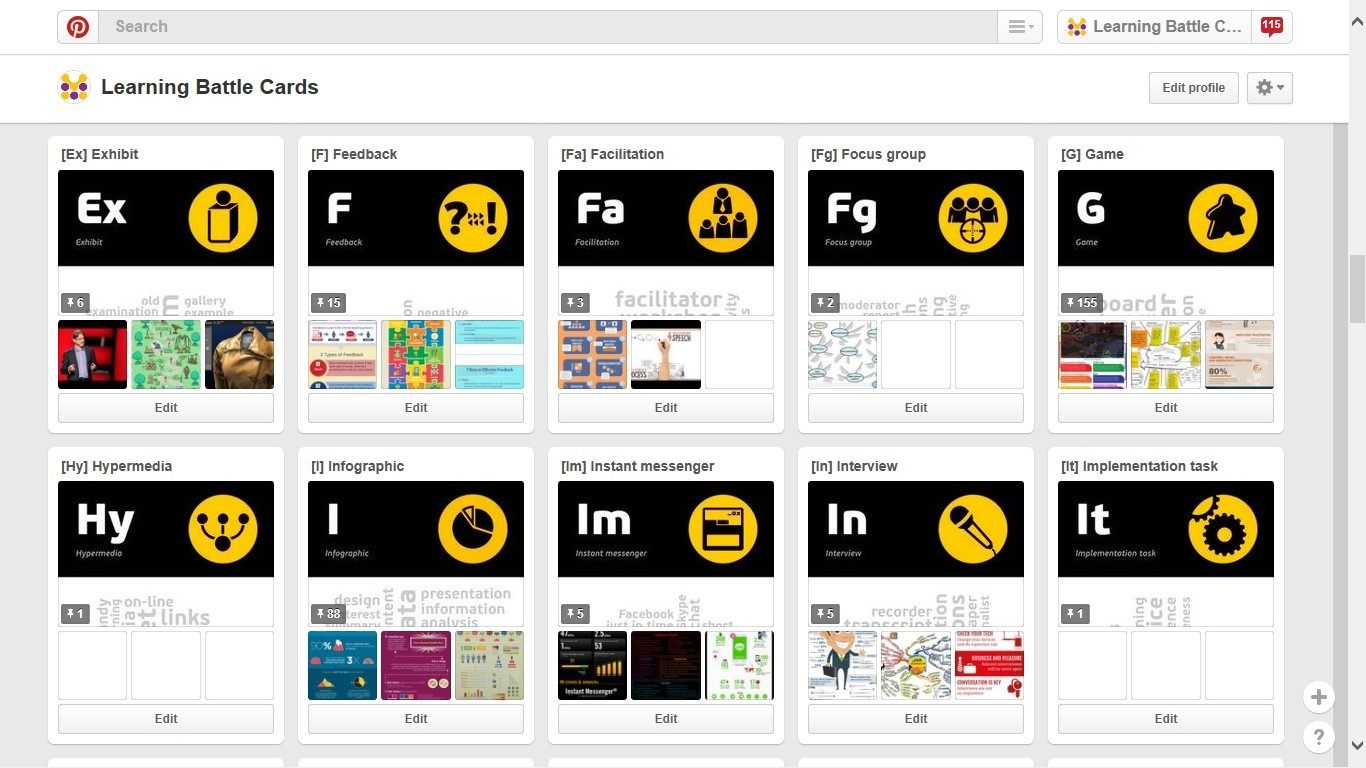Open the gear settings dropdown
This screenshot has height=768, width=1366.
[x=1270, y=88]
